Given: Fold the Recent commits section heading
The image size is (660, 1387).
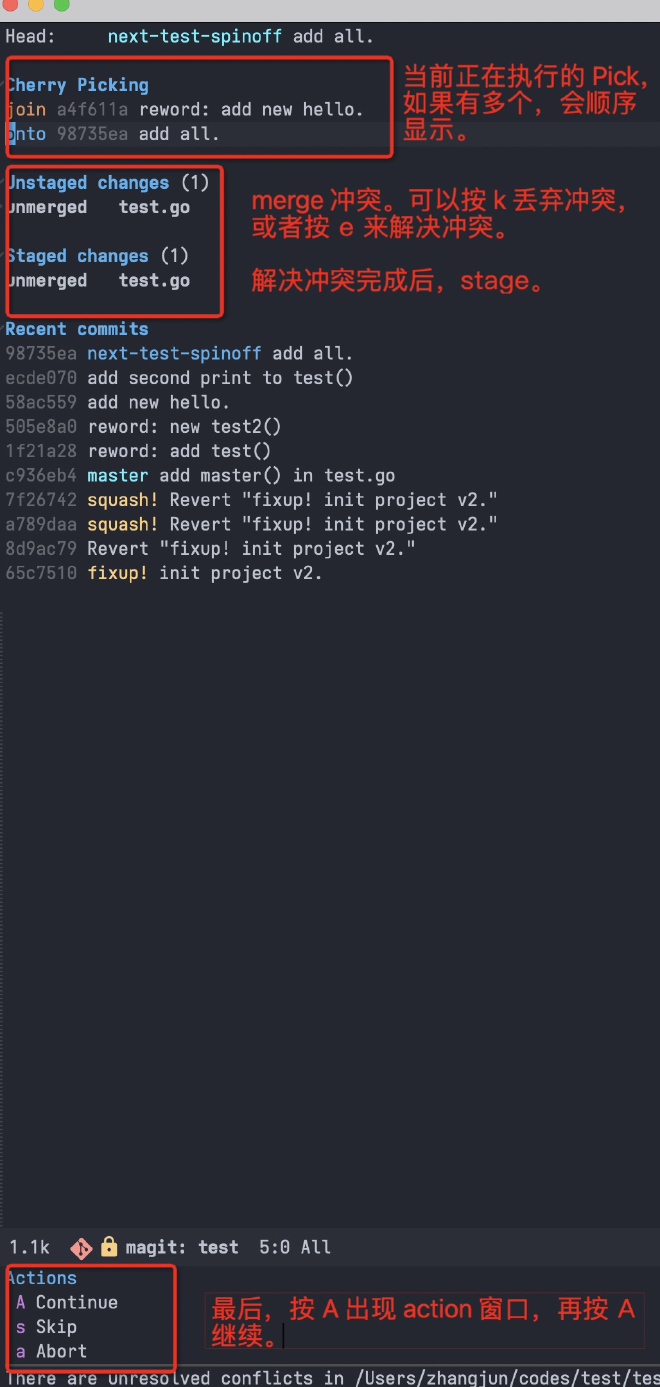Looking at the screenshot, I should pos(77,329).
